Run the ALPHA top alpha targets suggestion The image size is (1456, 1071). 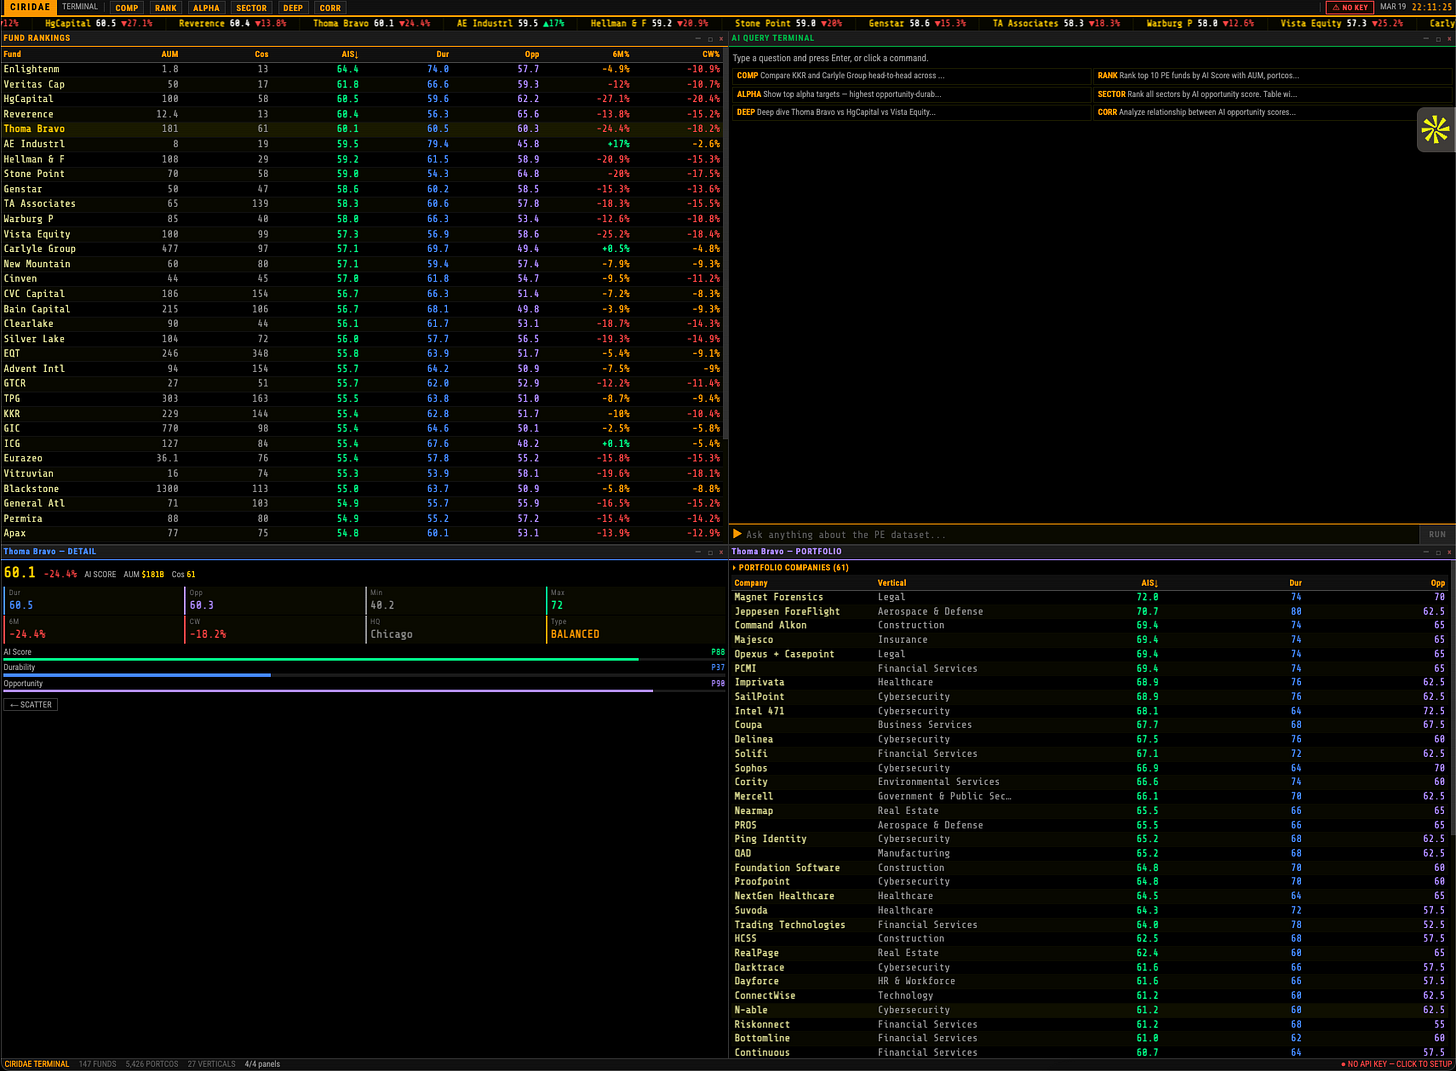(x=911, y=94)
